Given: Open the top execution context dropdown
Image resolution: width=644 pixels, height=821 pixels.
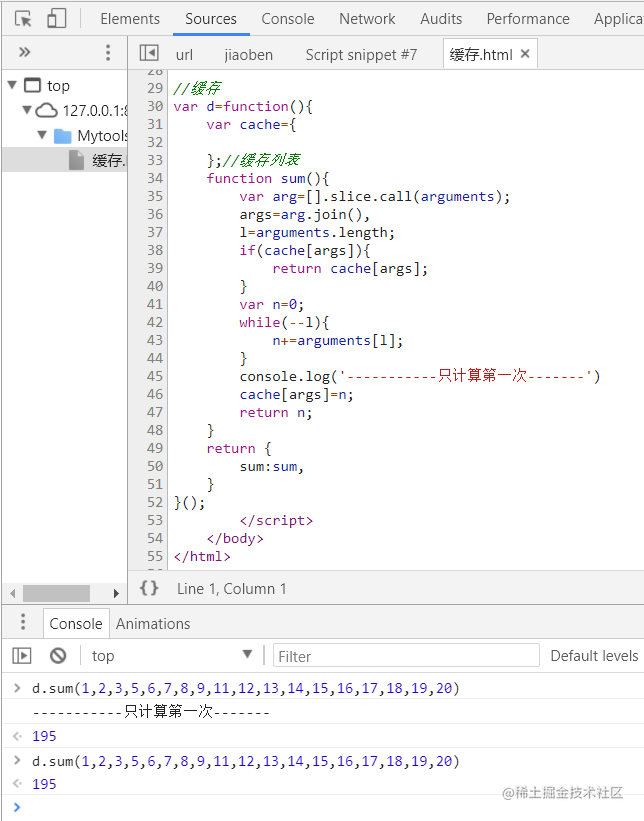Looking at the screenshot, I should pos(172,656).
